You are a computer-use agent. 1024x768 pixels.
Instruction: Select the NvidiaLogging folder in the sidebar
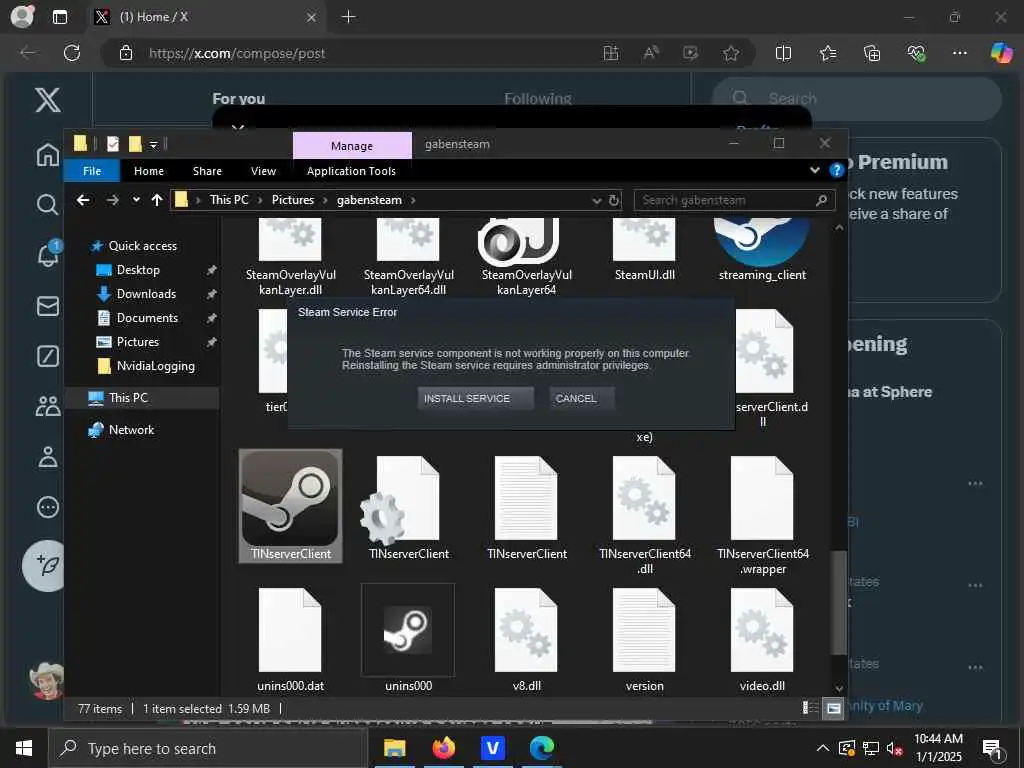pos(155,366)
